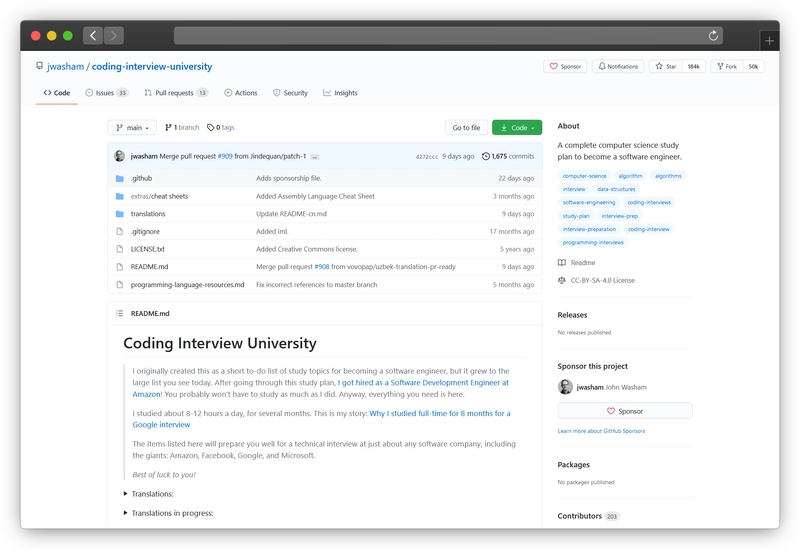The image size is (800, 549).
Task: Open README.md in the file list
Action: point(149,266)
